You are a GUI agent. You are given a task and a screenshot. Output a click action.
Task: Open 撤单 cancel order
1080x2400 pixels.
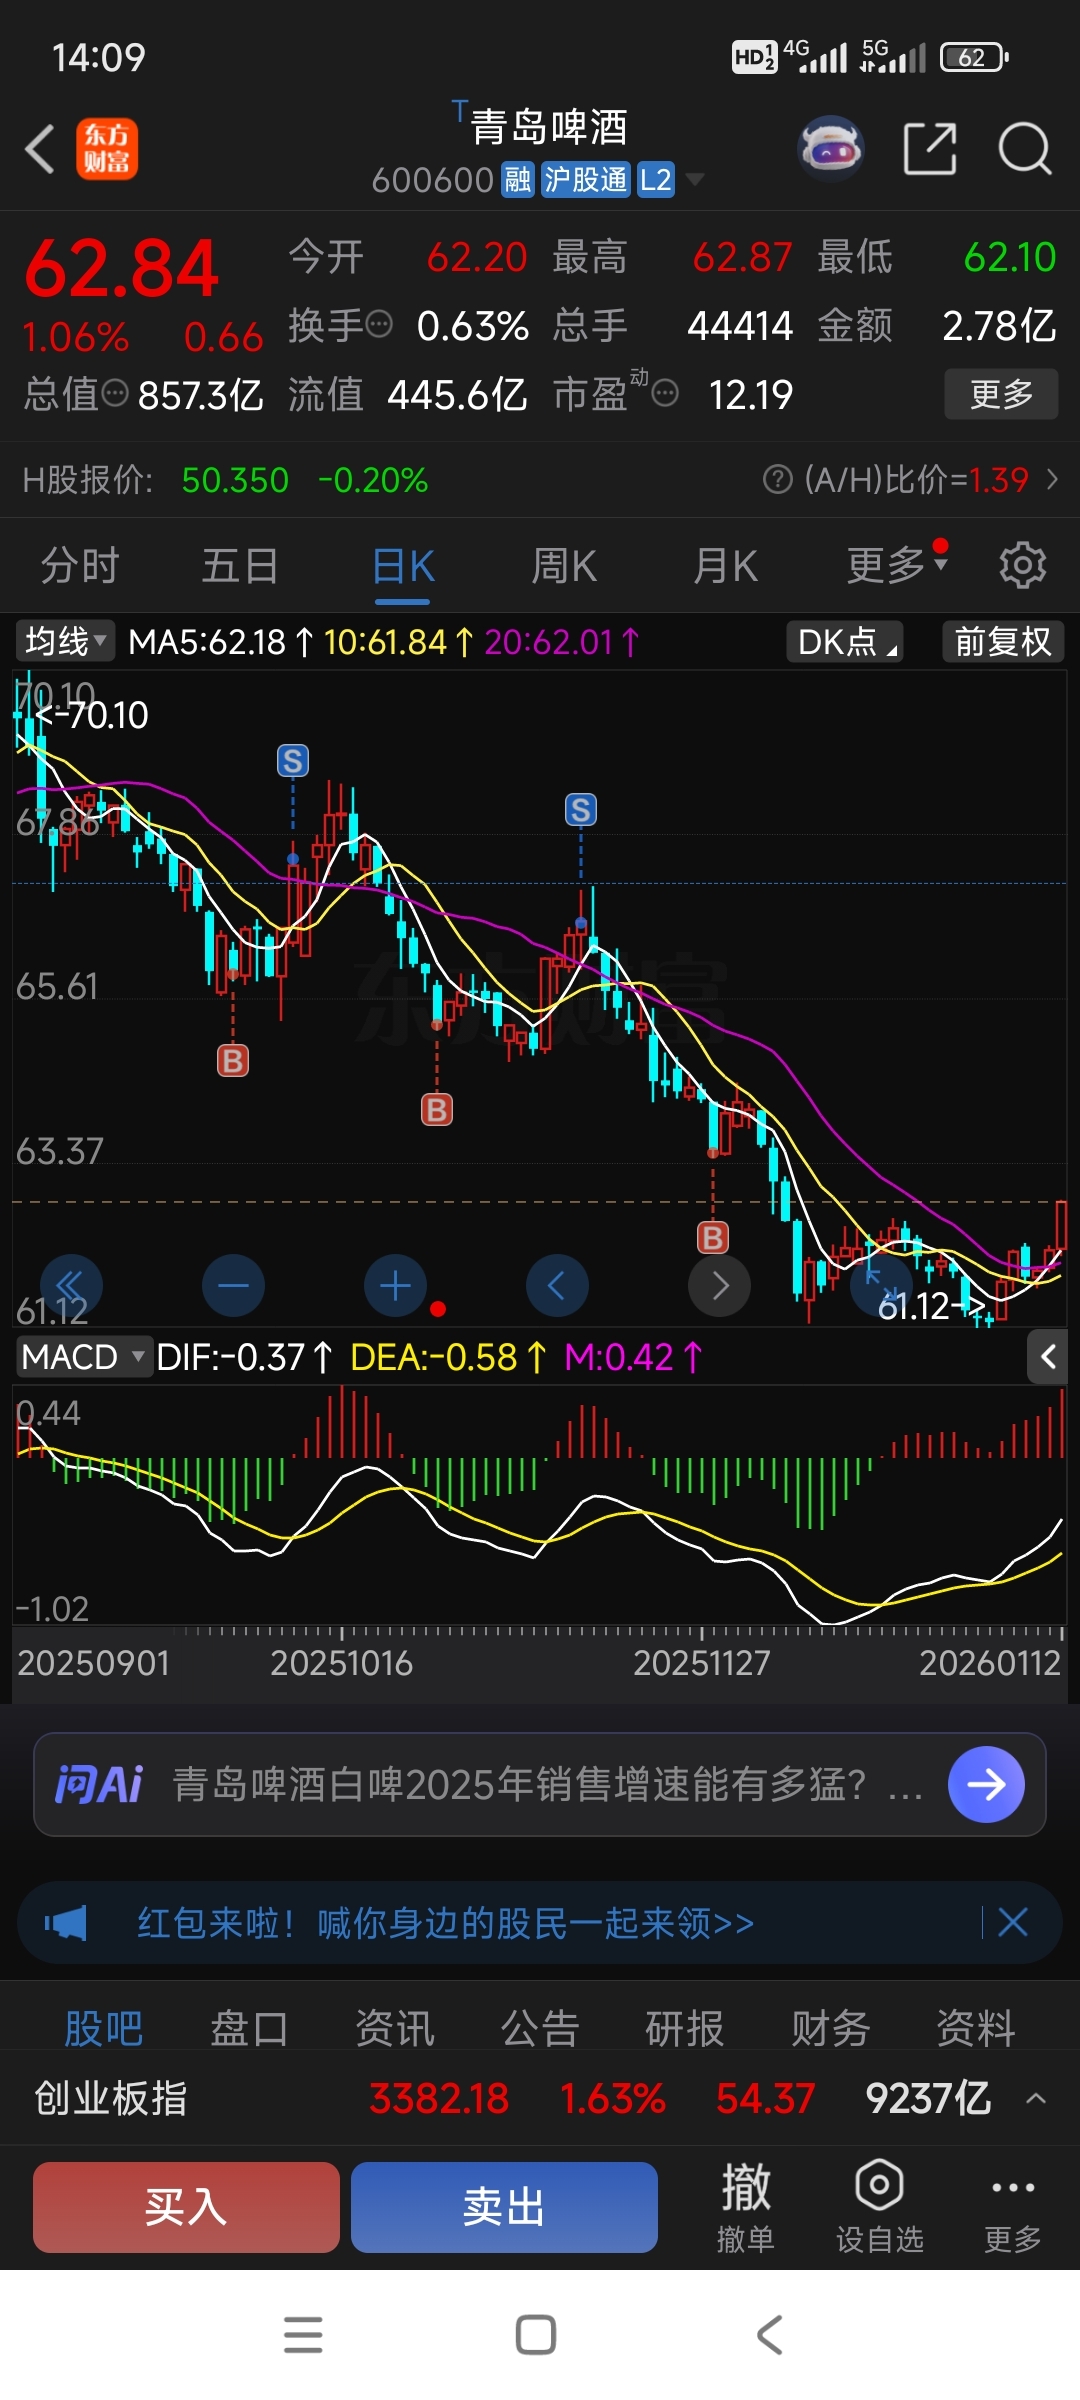tap(746, 2208)
